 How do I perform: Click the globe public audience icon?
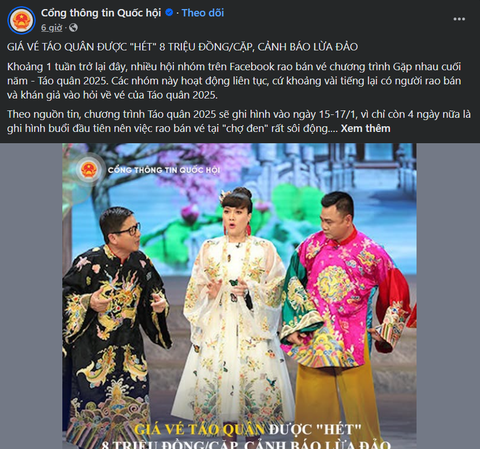(x=73, y=28)
